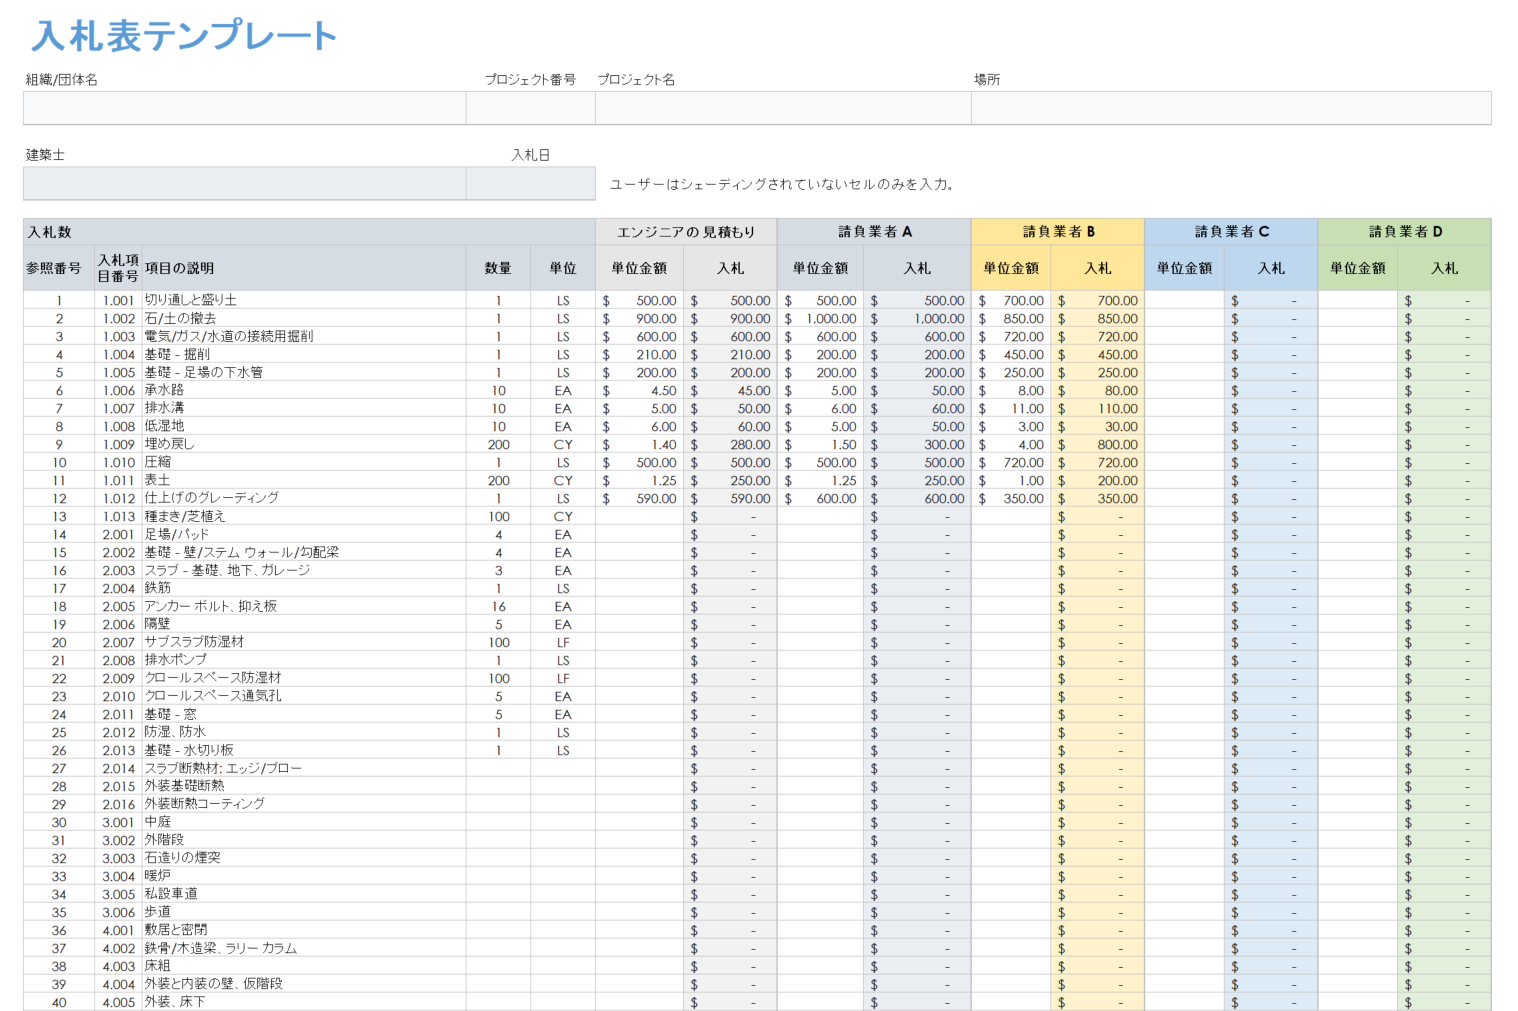
Task: Select item number cell 4.005
Action: [118, 1002]
